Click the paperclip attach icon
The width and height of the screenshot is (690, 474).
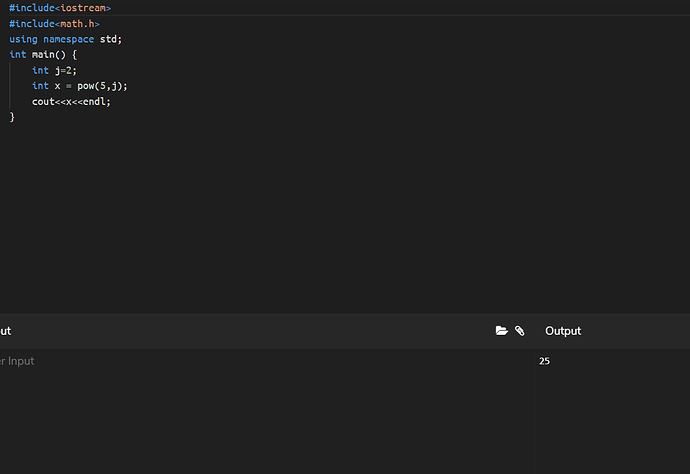click(520, 331)
